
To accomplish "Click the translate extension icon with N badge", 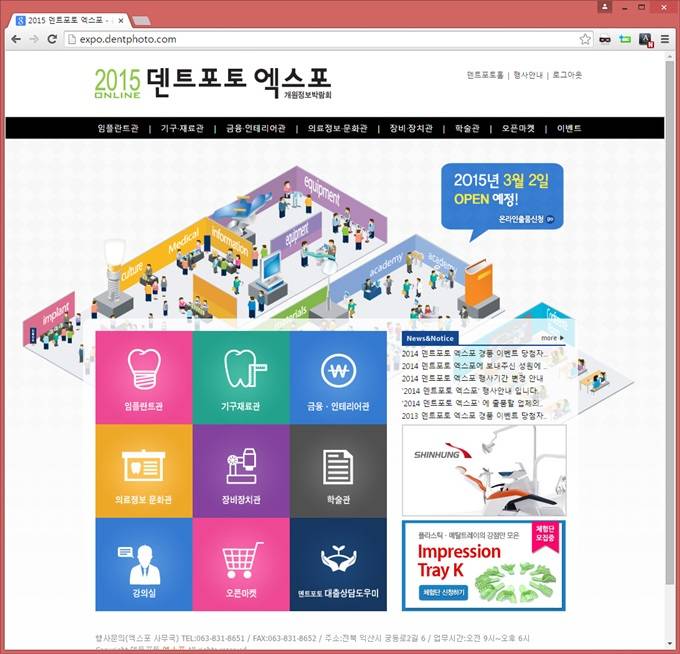I will tap(646, 39).
